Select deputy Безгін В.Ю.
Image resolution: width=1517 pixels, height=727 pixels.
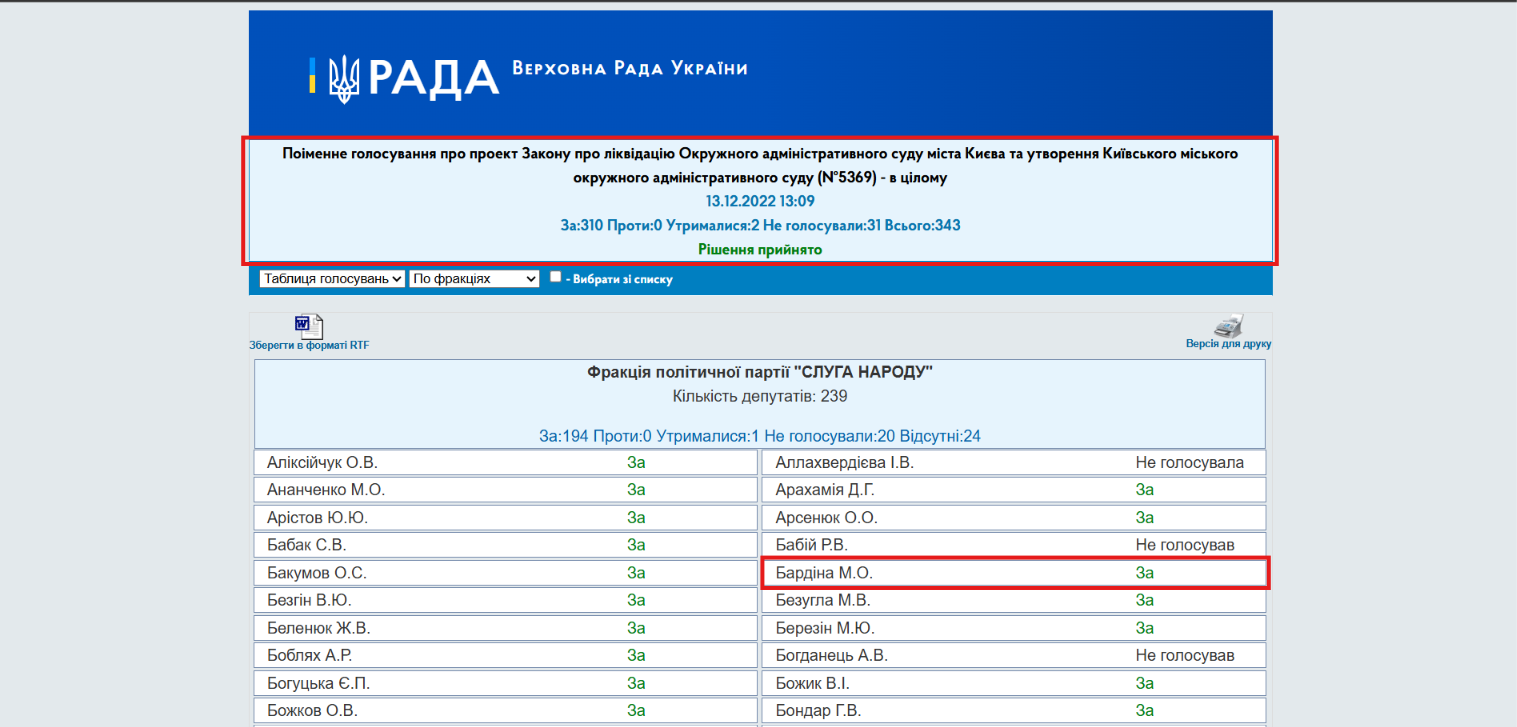(x=309, y=601)
